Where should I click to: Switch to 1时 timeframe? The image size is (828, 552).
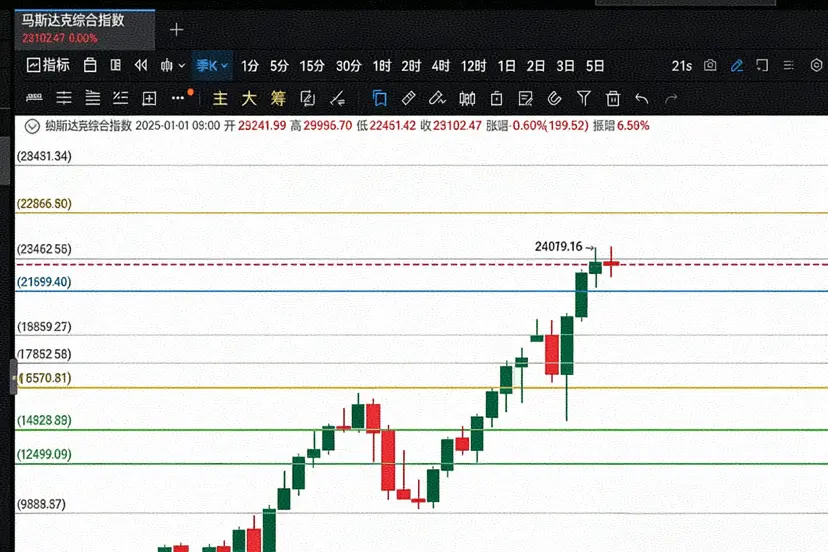[382, 66]
